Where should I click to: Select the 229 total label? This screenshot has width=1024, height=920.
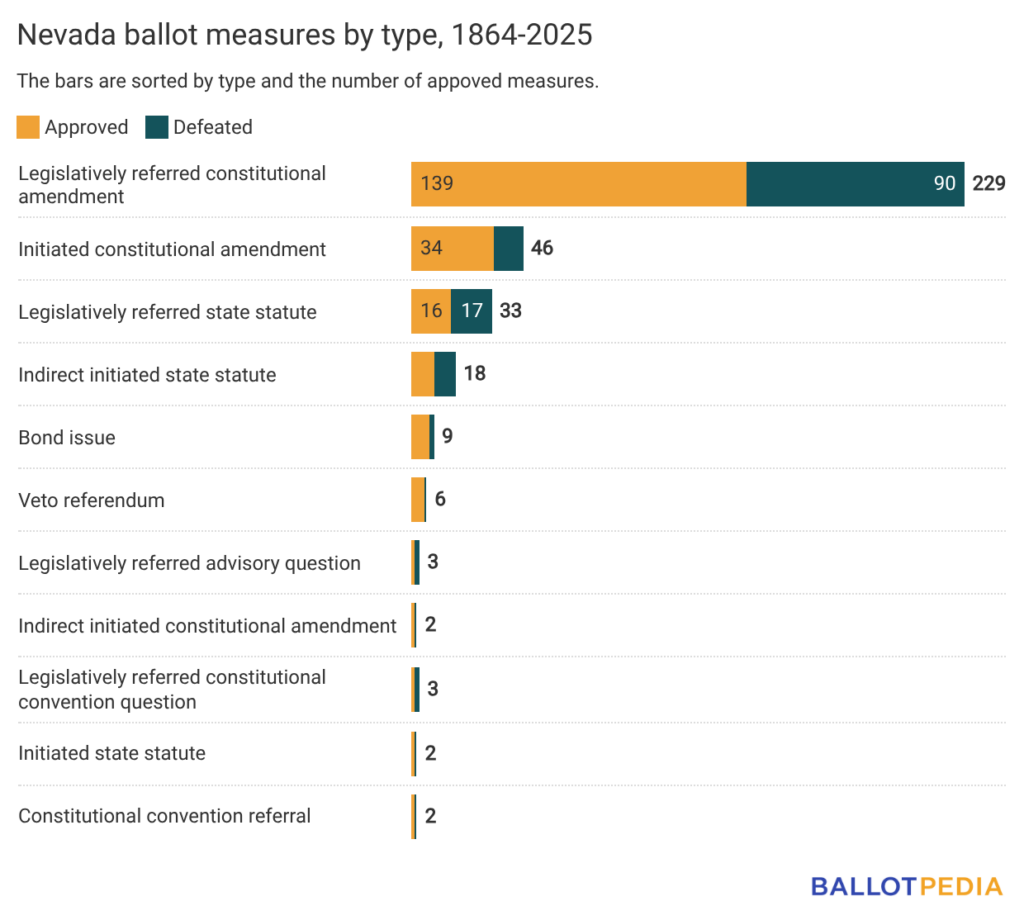[x=988, y=184]
